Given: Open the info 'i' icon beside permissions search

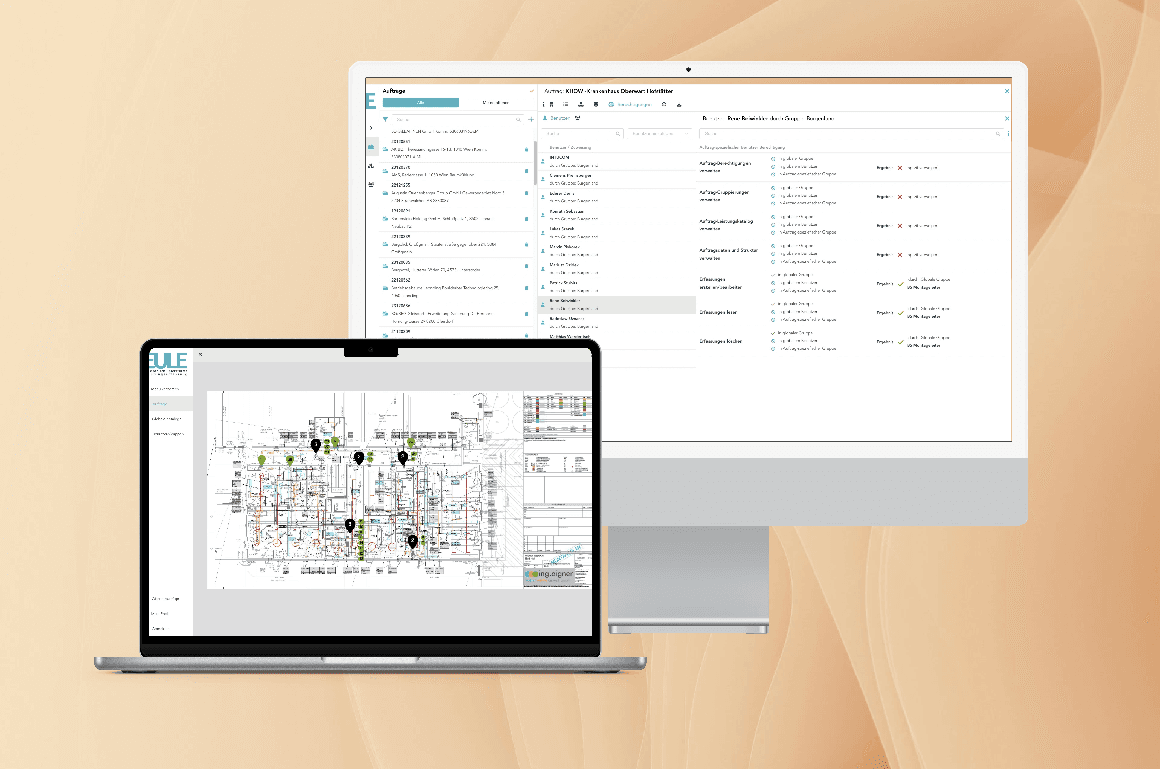Looking at the screenshot, I should click(1008, 134).
